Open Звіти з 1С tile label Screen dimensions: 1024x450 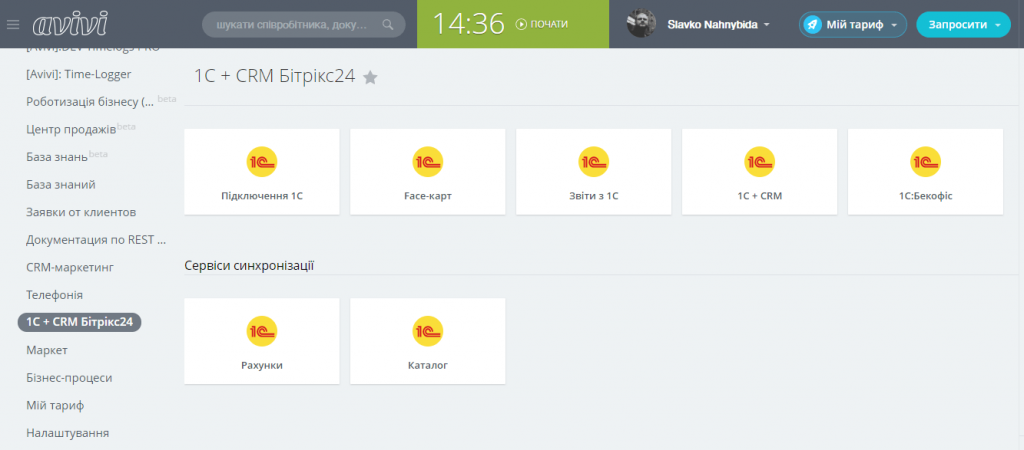tap(594, 196)
